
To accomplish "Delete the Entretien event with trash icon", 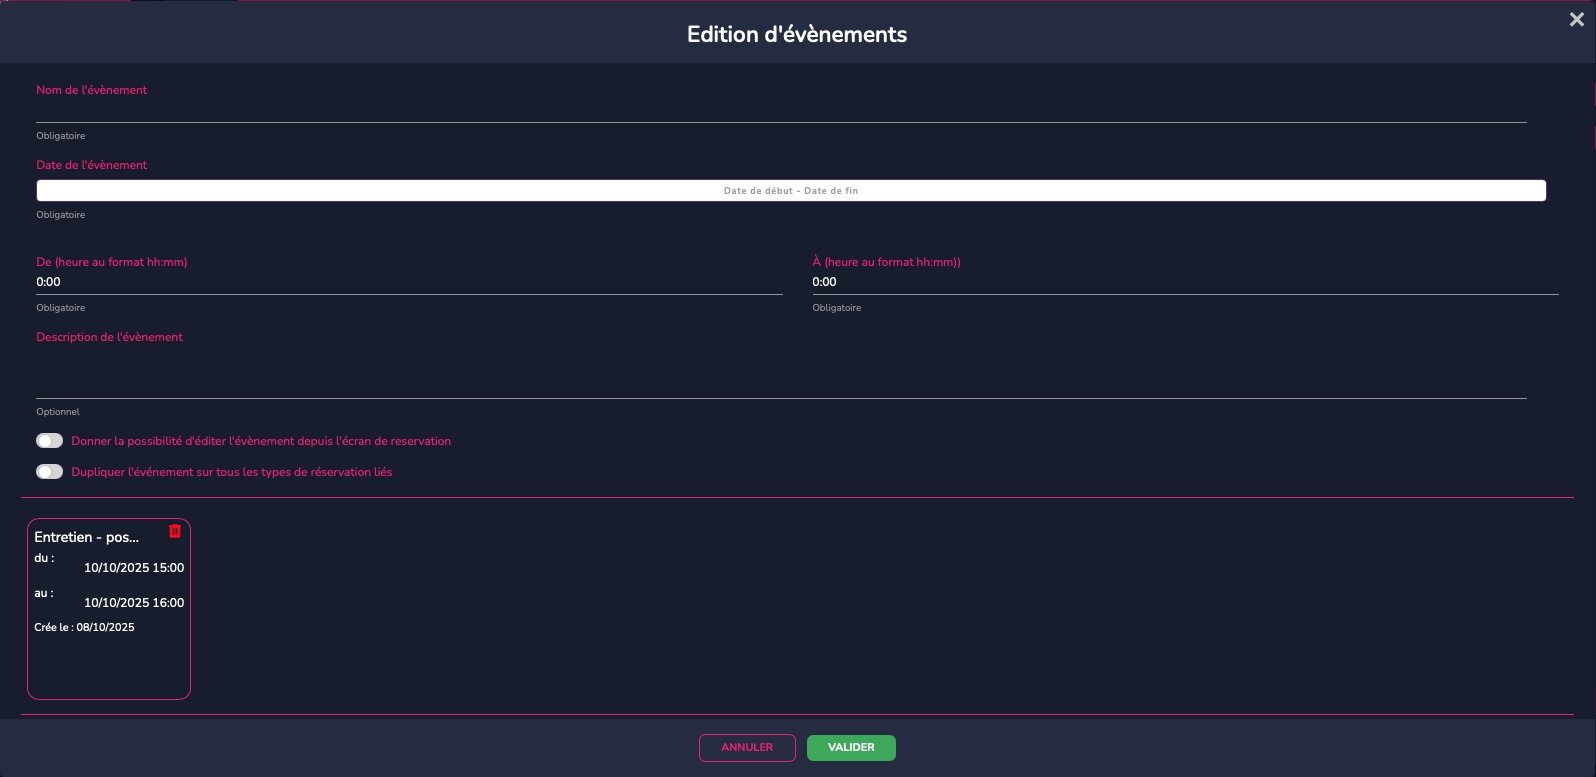I will [x=175, y=531].
